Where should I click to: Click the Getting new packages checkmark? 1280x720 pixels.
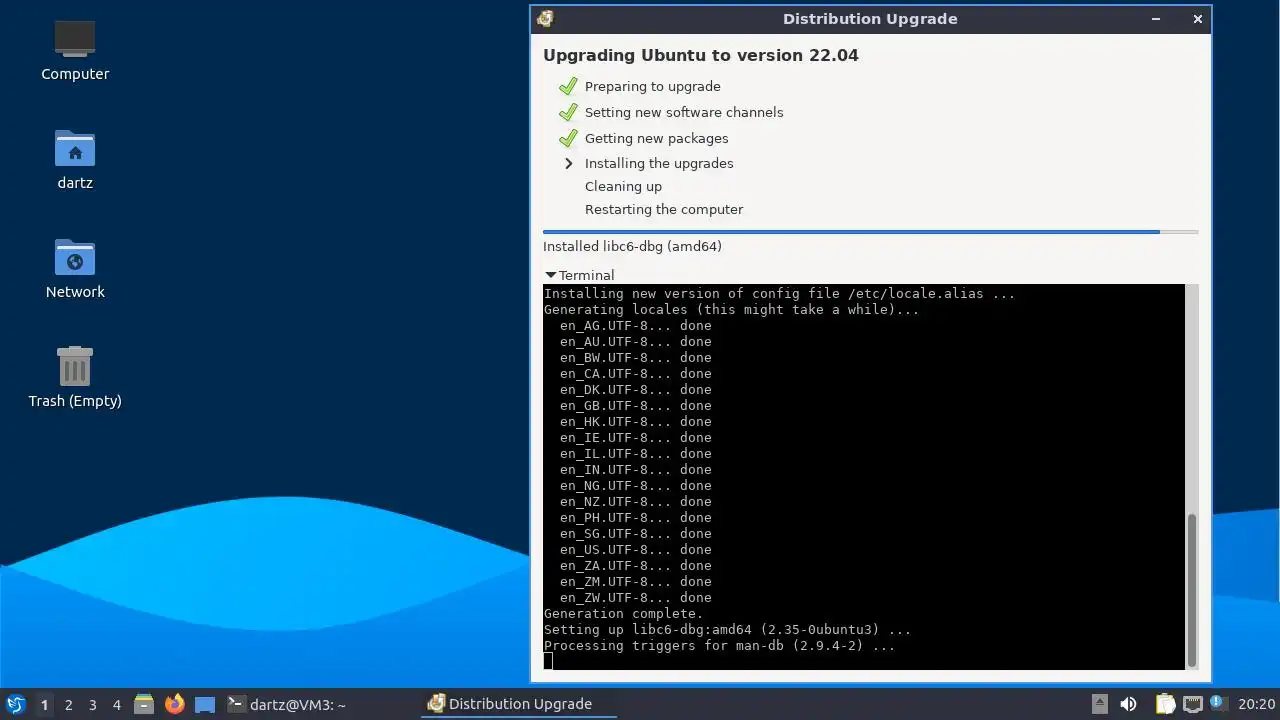click(x=568, y=138)
